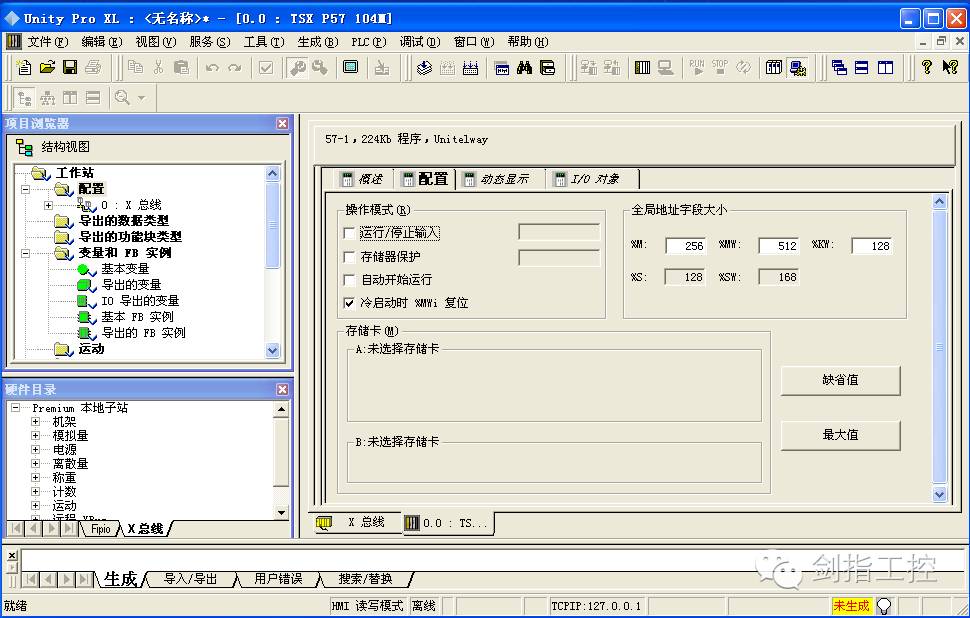970x618 pixels.
Task: Click the Project Browser monitor icon
Action: pyautogui.click(x=351, y=67)
